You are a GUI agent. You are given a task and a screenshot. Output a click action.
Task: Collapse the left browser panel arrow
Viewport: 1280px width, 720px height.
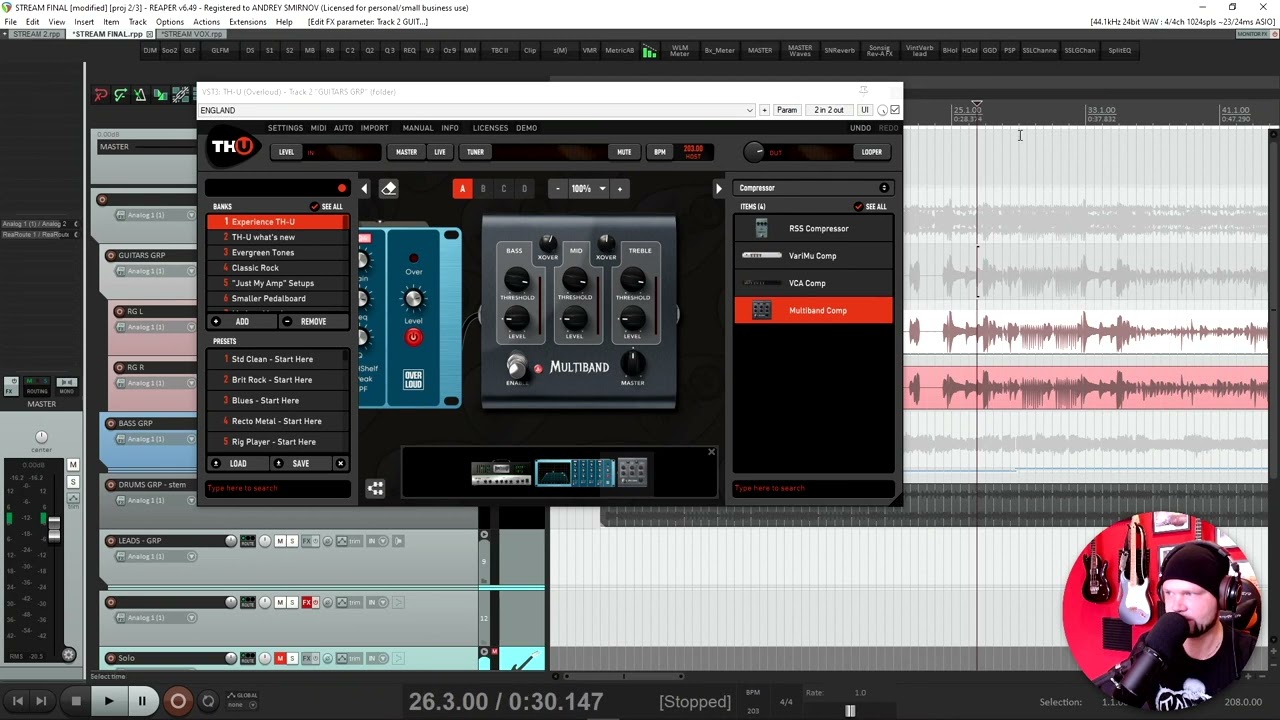364,188
